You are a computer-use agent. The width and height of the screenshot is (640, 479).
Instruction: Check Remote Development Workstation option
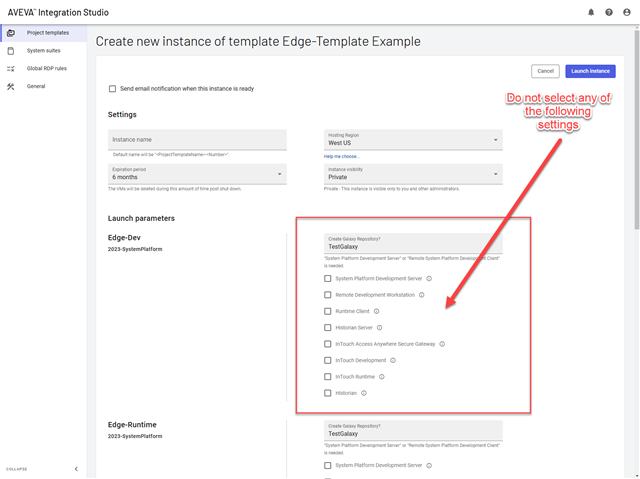tap(327, 295)
